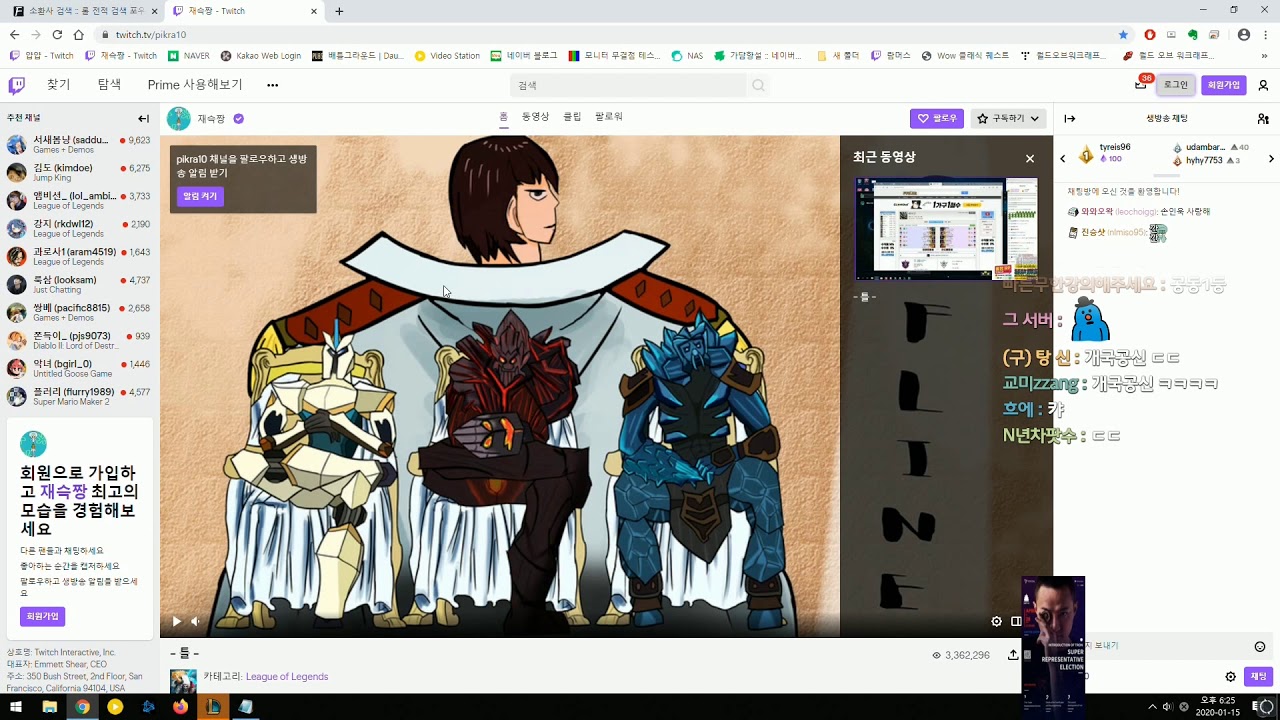
Task: Collapse the stream chat panel arrow
Action: 1069,118
